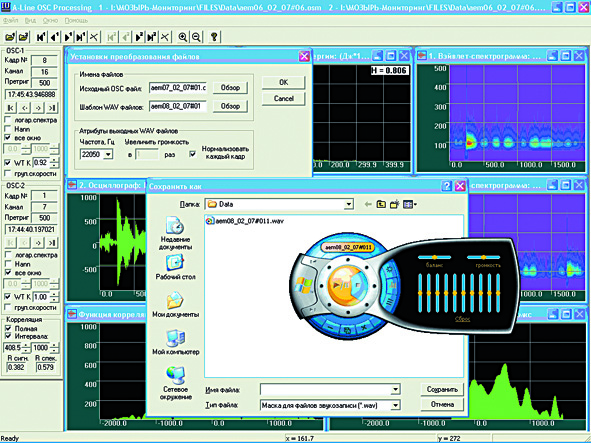Go to previous frame of file 1

point(54,37)
